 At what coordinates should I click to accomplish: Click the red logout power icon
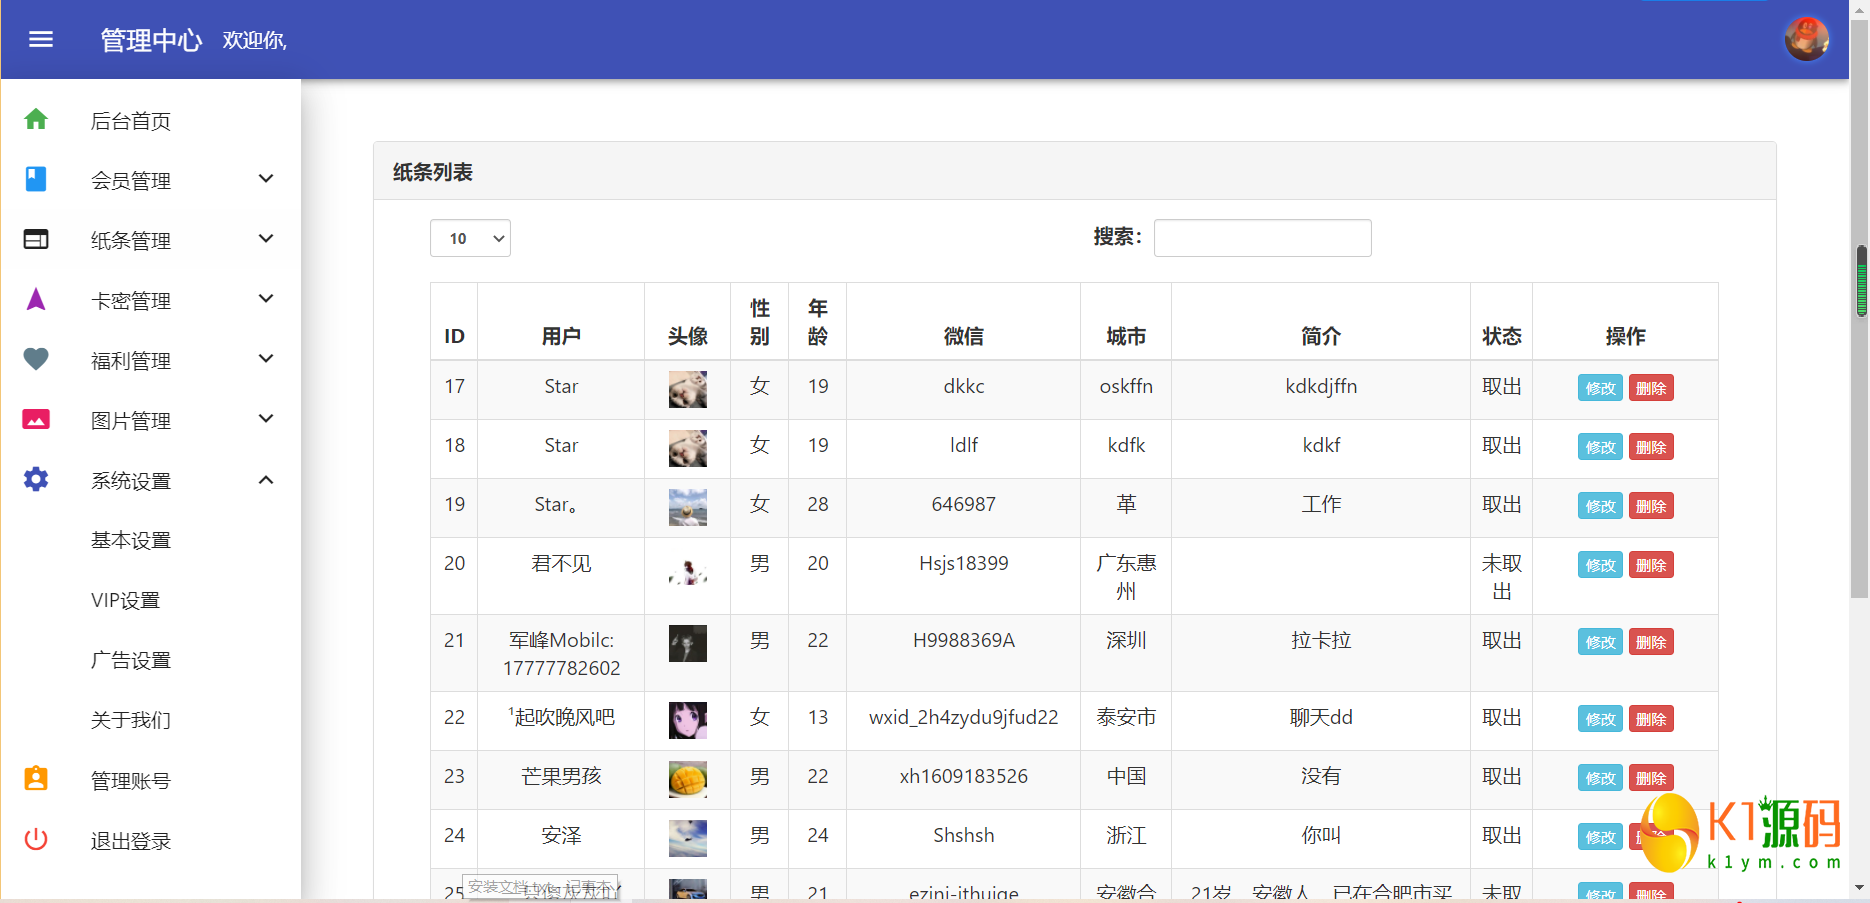pos(36,840)
